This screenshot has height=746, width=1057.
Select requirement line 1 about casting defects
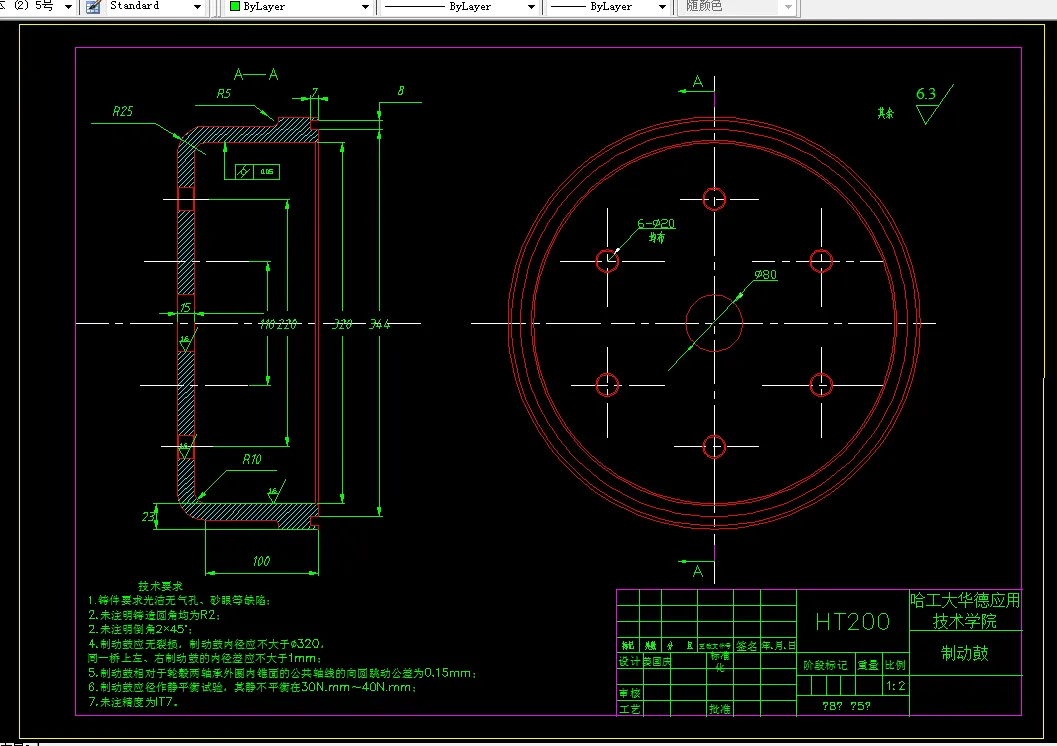pos(179,600)
